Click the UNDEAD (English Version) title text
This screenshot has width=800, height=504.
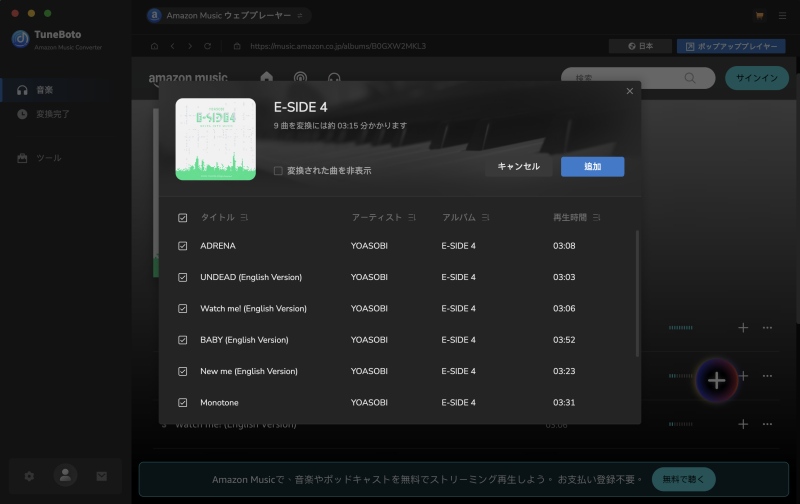click(251, 277)
